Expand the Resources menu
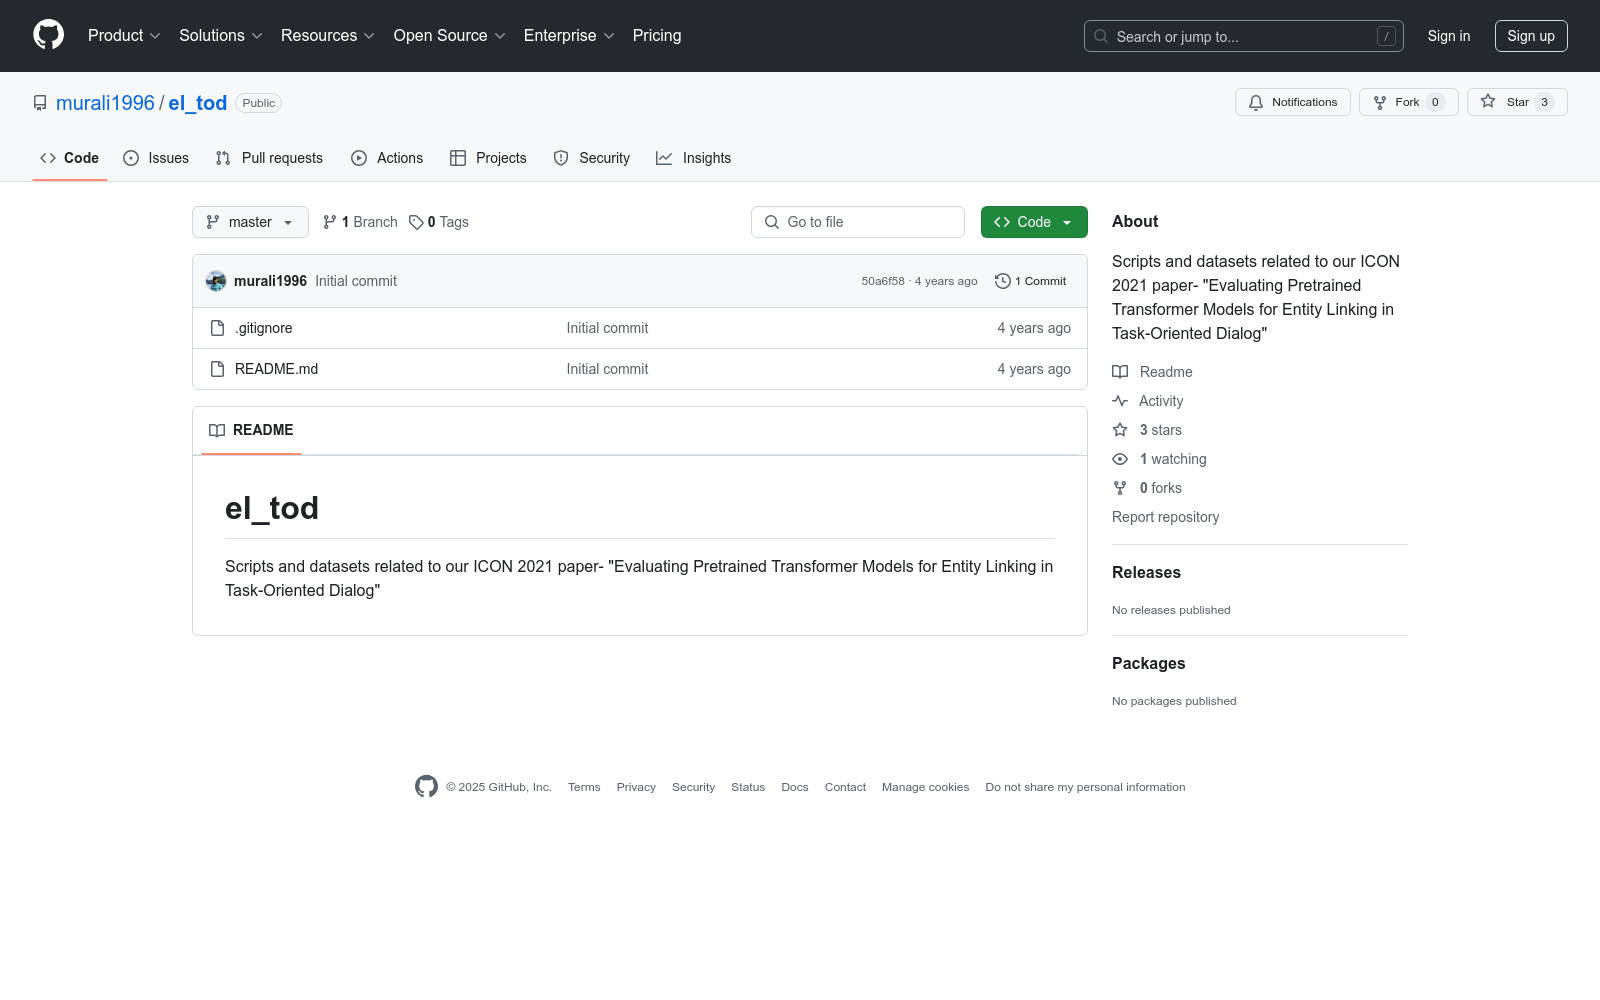 328,35
